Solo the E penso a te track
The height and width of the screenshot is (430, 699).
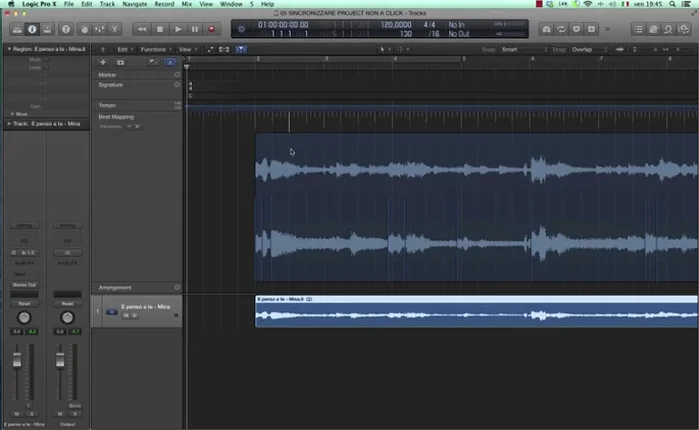point(135,315)
